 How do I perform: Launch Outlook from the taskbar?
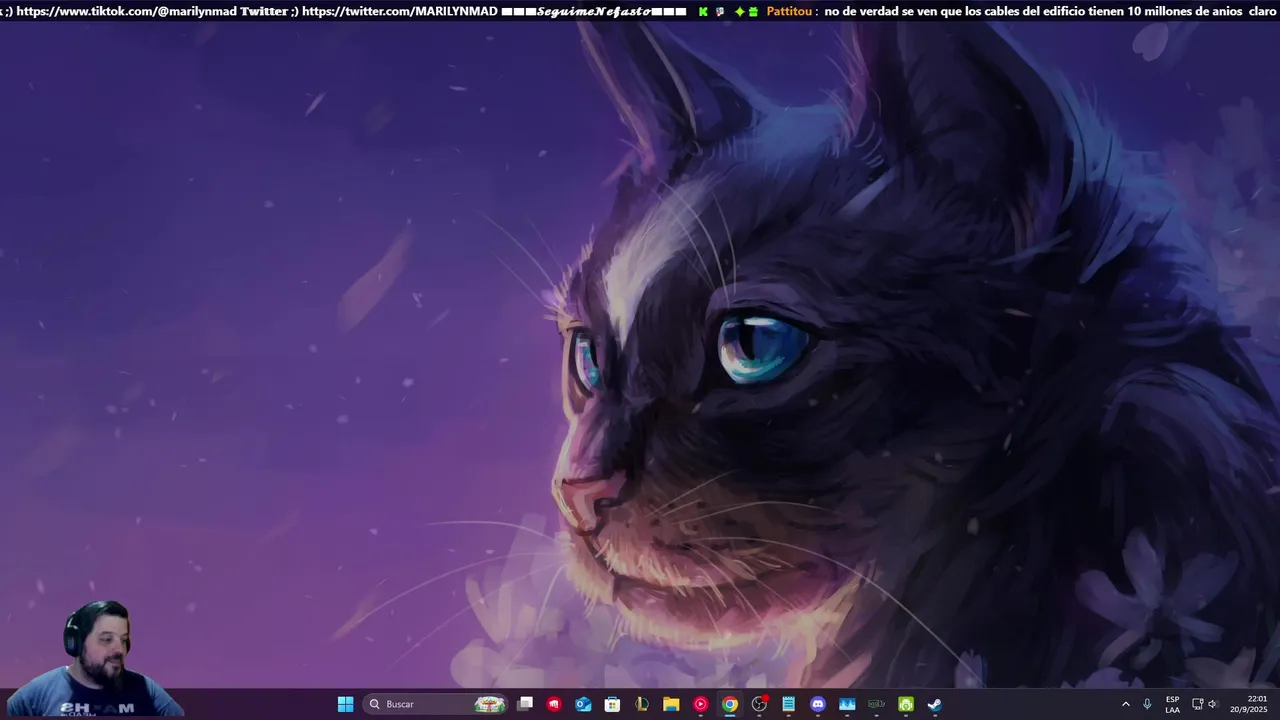click(x=583, y=704)
